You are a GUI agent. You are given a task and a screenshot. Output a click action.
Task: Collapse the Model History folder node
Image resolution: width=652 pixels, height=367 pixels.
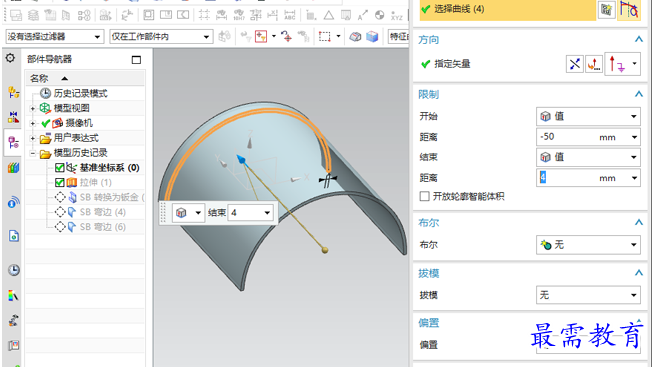33,153
